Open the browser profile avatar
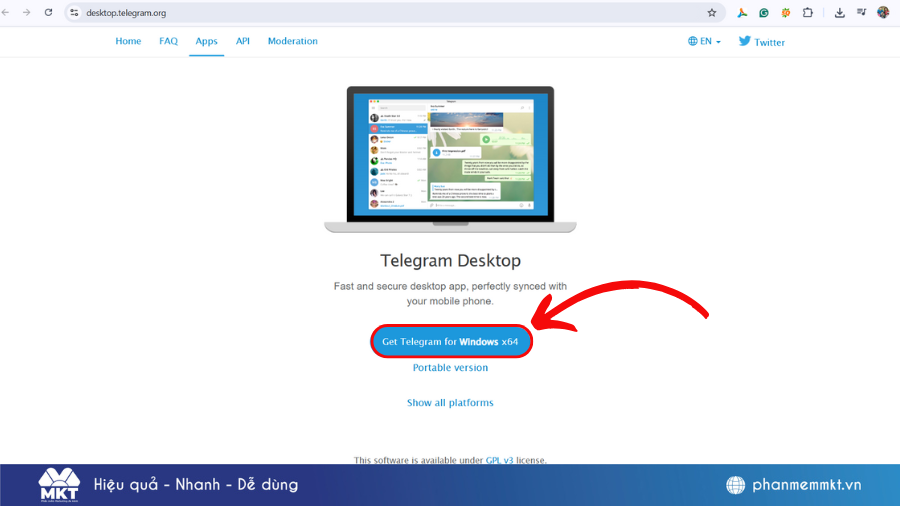The width and height of the screenshot is (900, 506). pos(883,13)
